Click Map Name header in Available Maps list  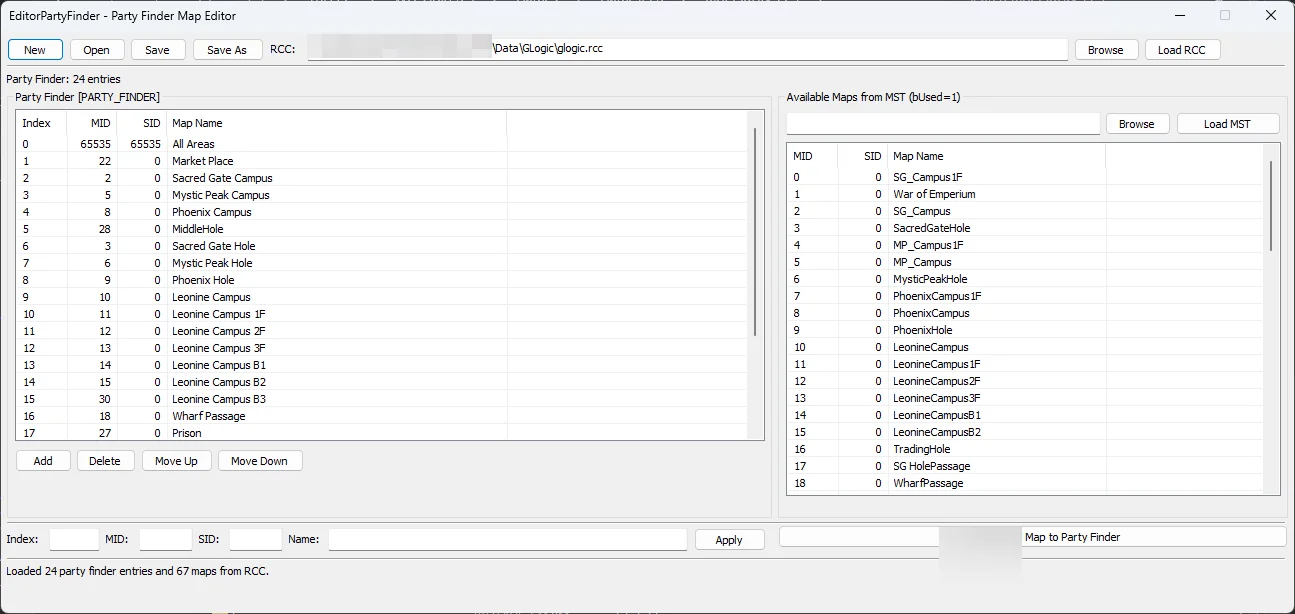point(996,156)
